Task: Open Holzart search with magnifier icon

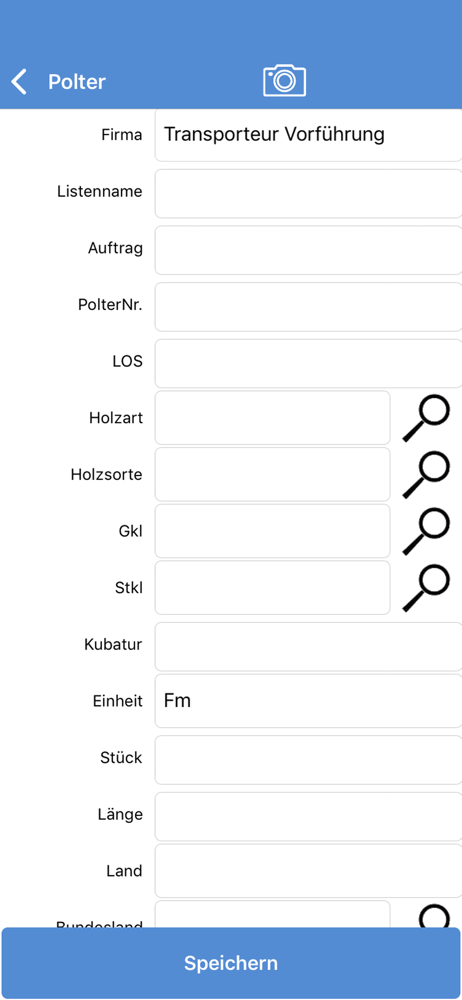Action: click(x=426, y=418)
